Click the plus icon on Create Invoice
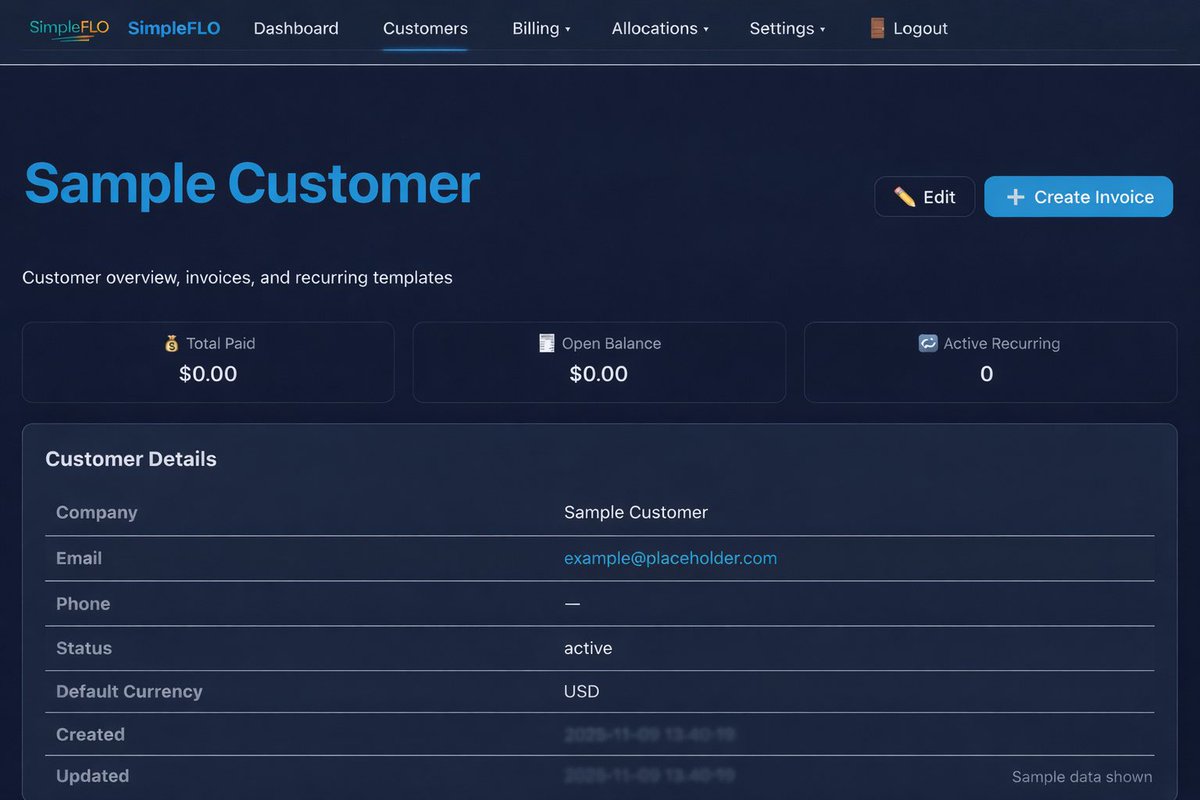 point(1015,197)
